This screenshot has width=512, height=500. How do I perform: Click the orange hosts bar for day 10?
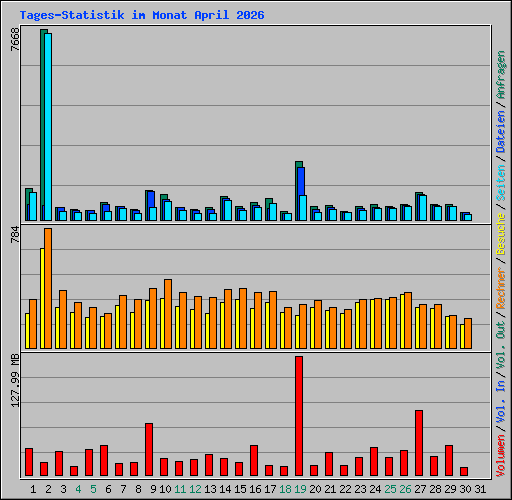(168, 314)
